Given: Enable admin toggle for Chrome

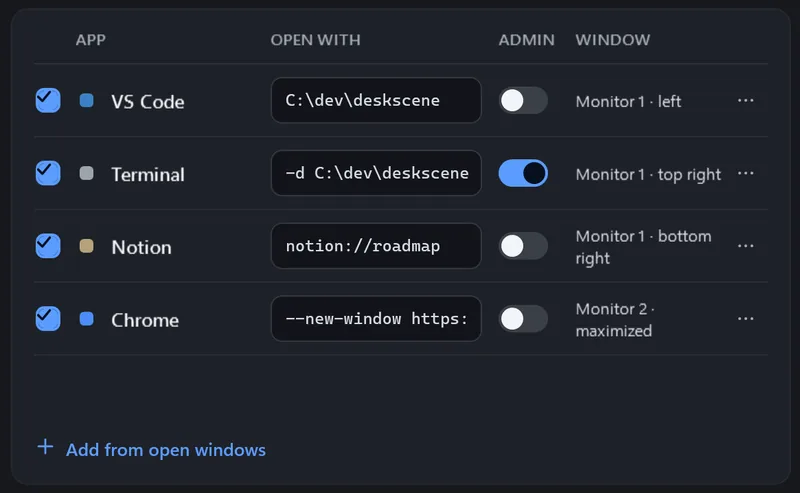Looking at the screenshot, I should (x=523, y=319).
